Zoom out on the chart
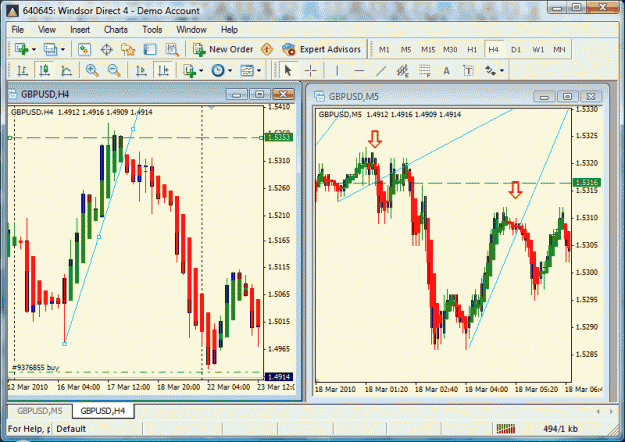This screenshot has height=442, width=625. [x=114, y=71]
